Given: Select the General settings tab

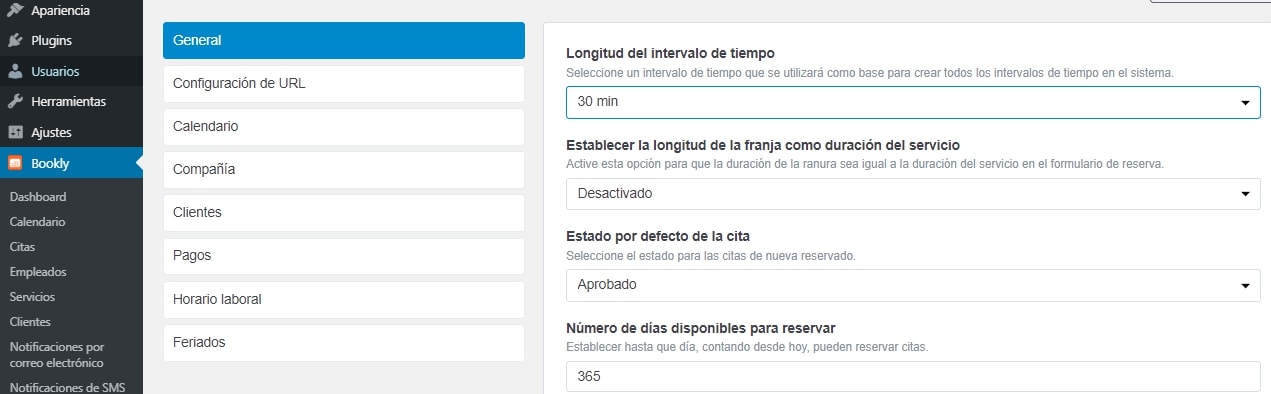Looking at the screenshot, I should click(344, 41).
